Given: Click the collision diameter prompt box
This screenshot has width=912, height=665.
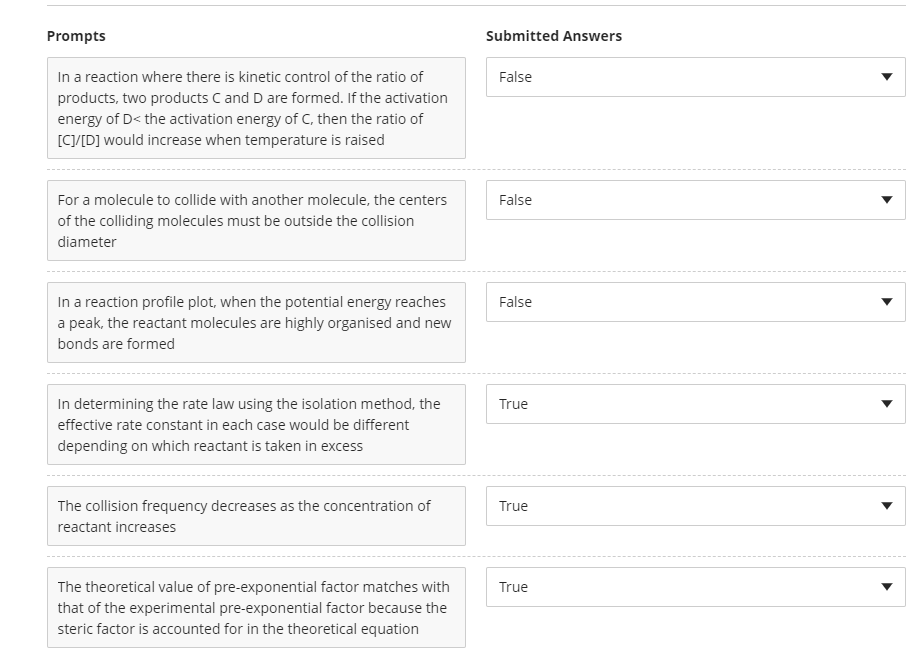Looking at the screenshot, I should (x=255, y=220).
